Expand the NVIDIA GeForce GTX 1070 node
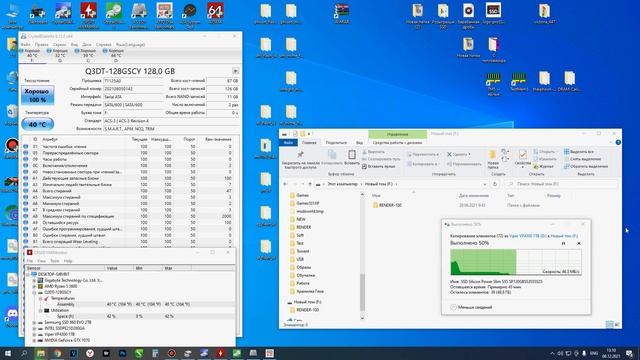The width and height of the screenshot is (640, 360). click(x=34, y=340)
